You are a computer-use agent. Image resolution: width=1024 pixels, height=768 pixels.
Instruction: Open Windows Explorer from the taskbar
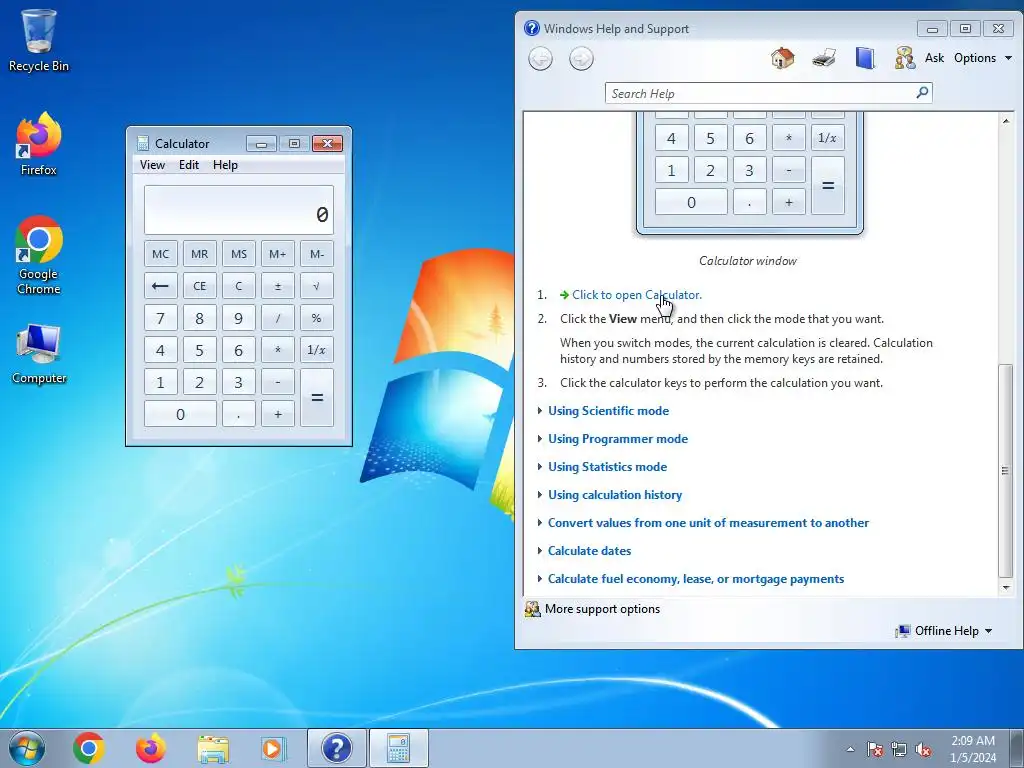coord(213,748)
